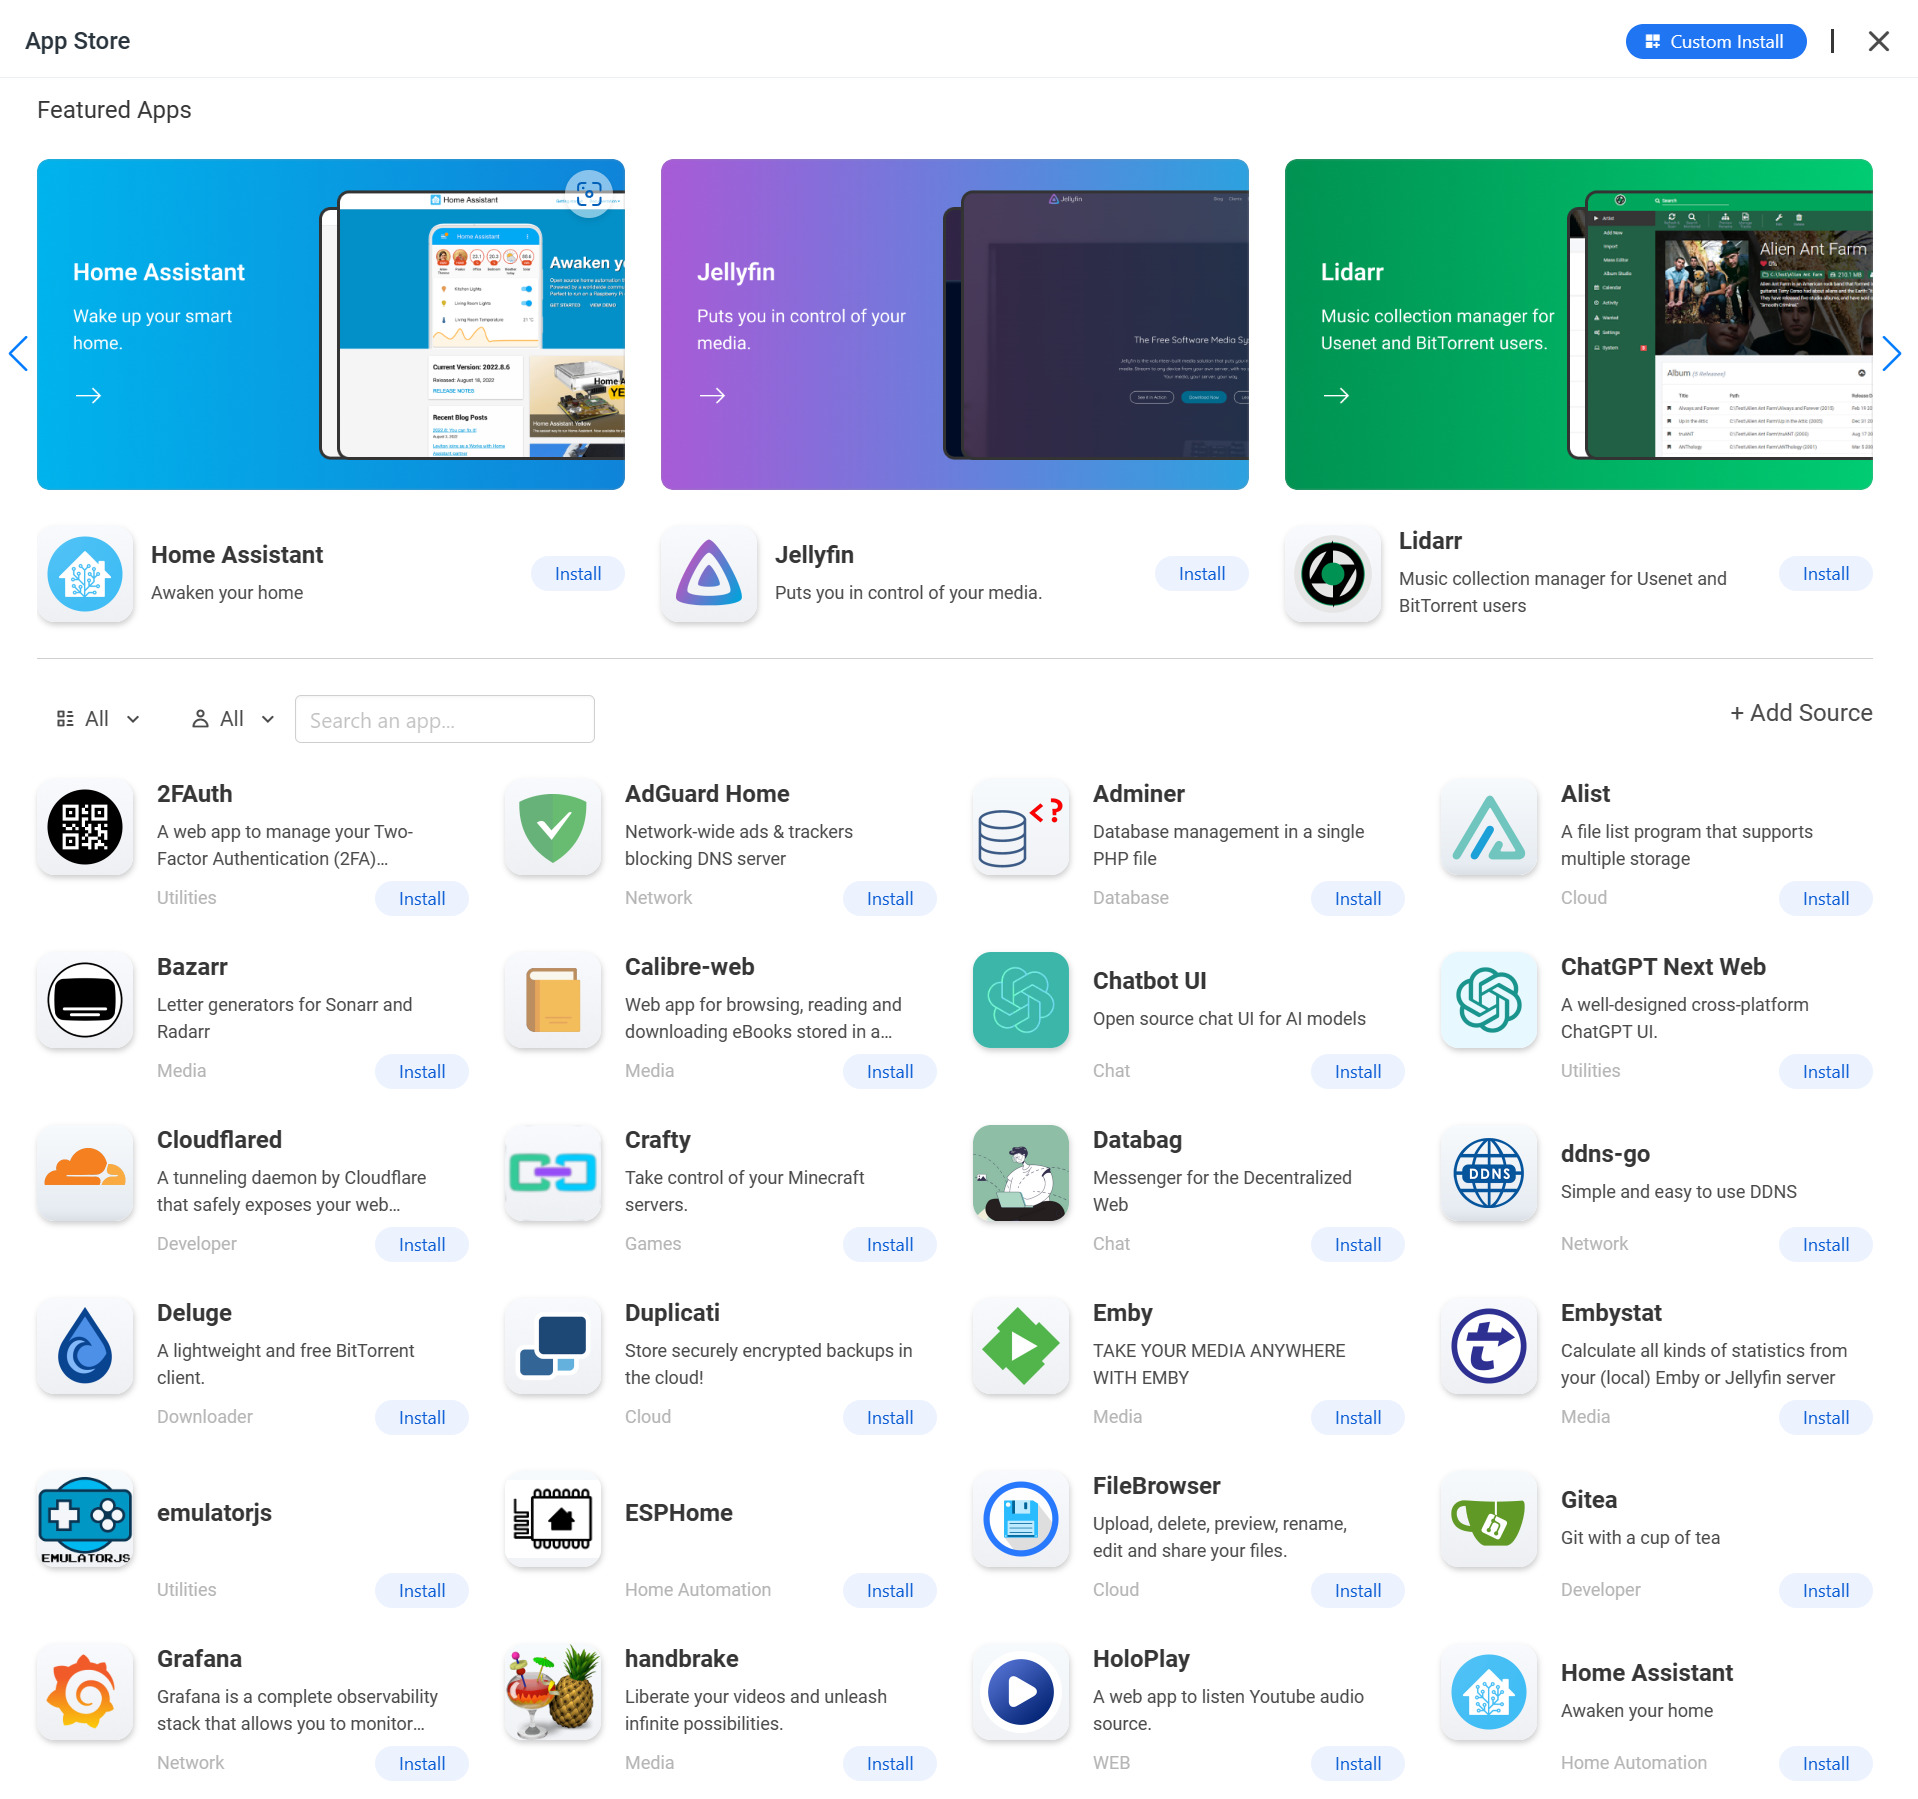Click the emulatorjs gamepad icon
Screen dimensions: 1918x1799
[x=85, y=1519]
